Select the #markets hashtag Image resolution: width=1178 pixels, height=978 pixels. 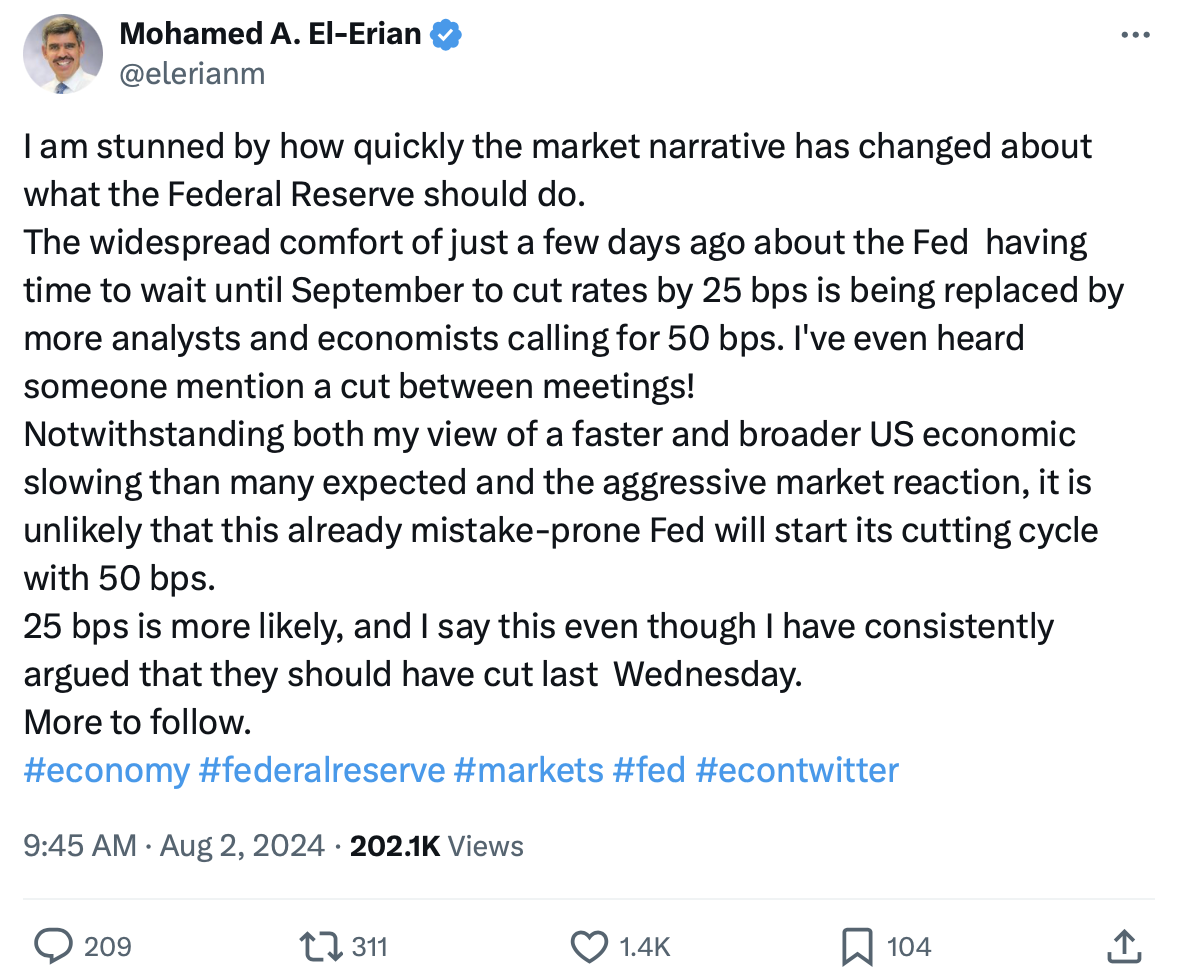click(528, 770)
